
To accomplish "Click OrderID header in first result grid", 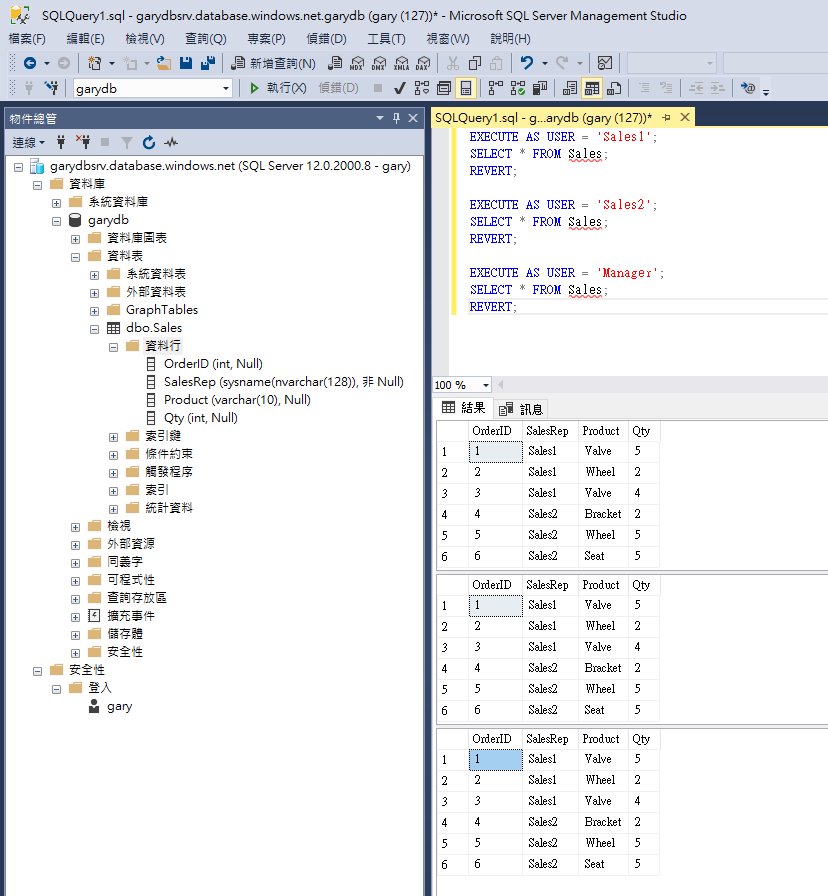I will click(x=491, y=431).
